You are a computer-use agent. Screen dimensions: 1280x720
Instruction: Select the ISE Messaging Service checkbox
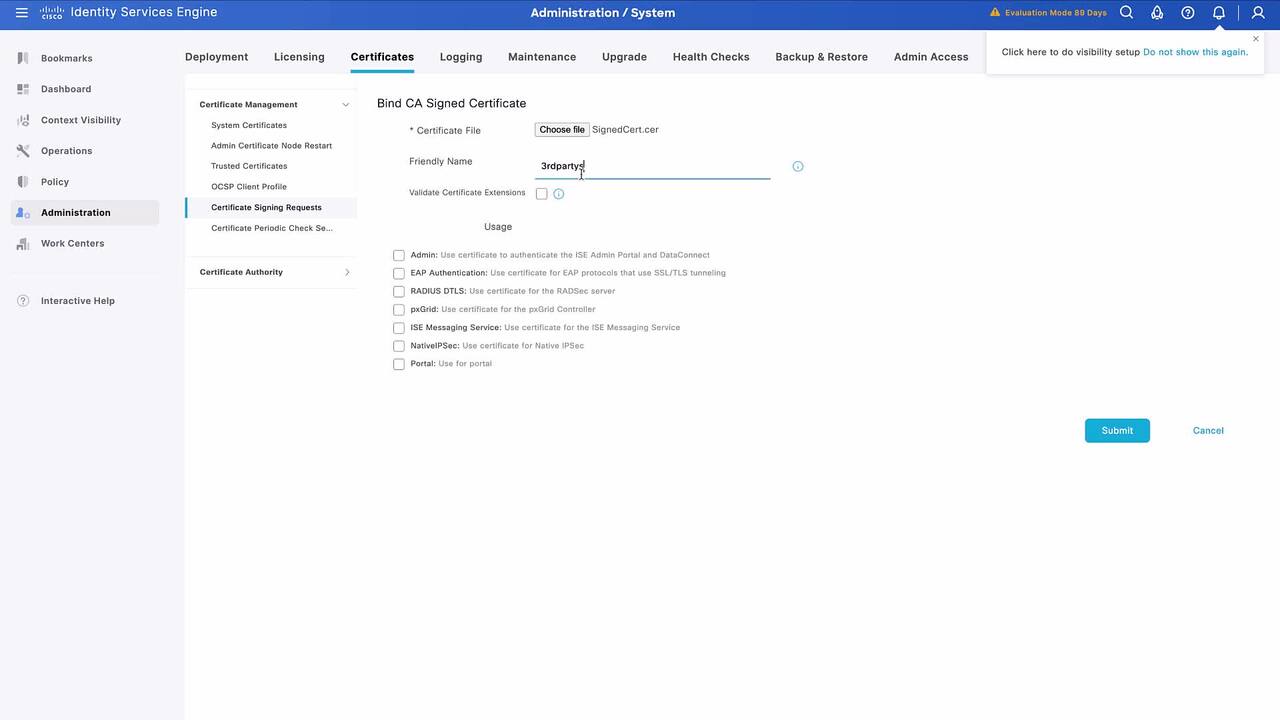(x=399, y=328)
